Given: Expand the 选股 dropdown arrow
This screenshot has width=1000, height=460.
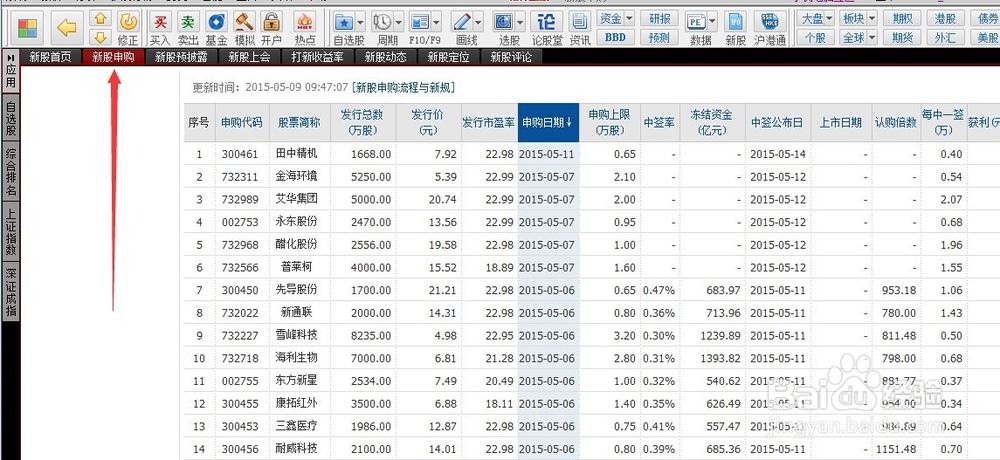Looking at the screenshot, I should [520, 22].
